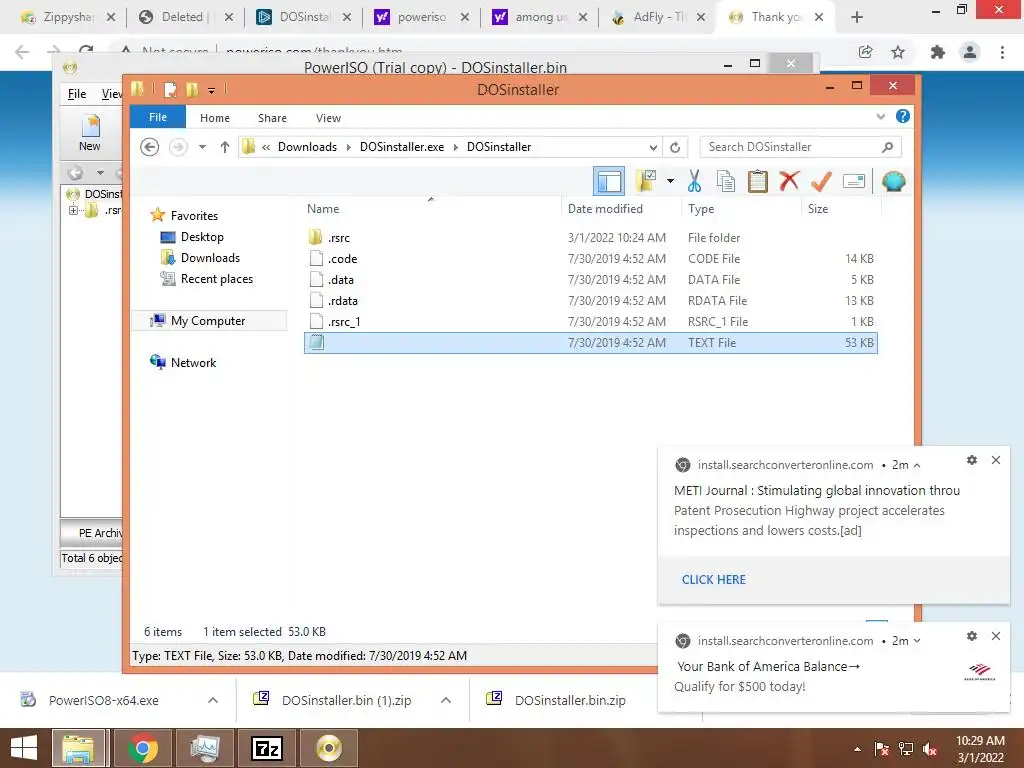Open Quick Access Toolbar customize dropdown
This screenshot has height=768, width=1024.
point(211,90)
